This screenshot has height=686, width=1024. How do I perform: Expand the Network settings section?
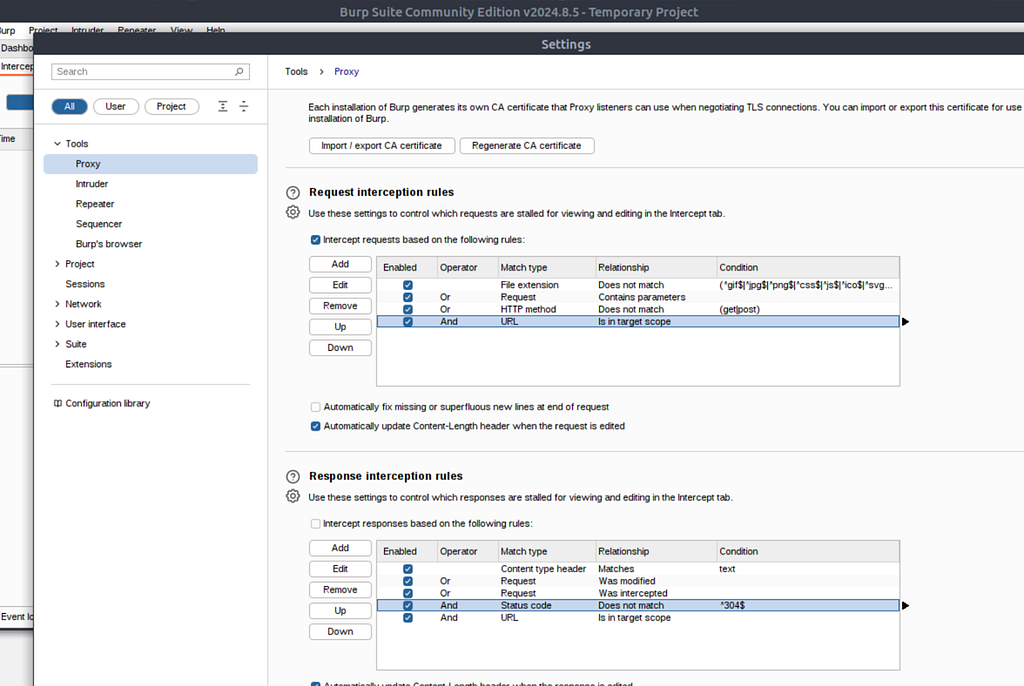(57, 304)
